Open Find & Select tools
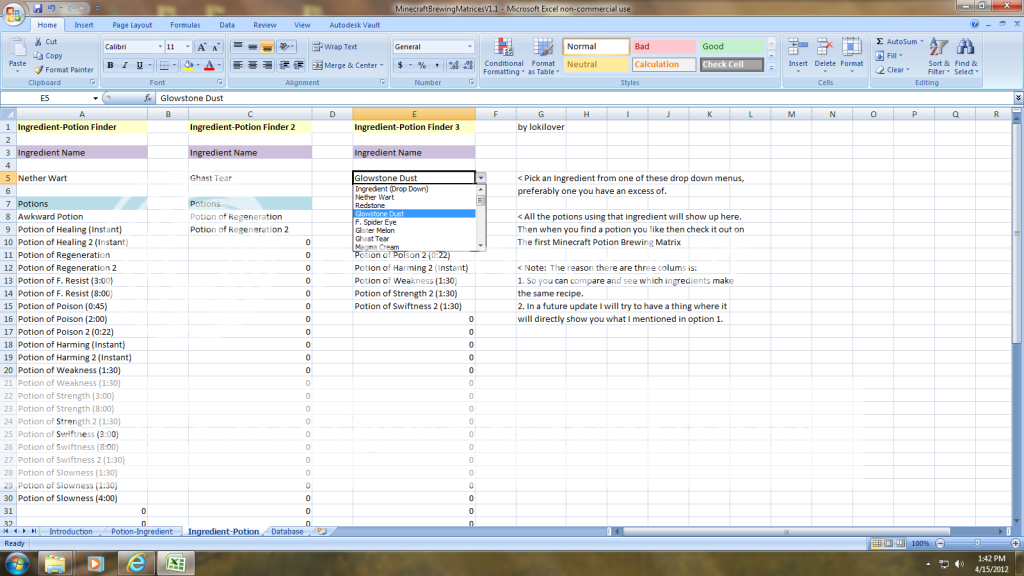The height and width of the screenshot is (576, 1024). [x=964, y=55]
